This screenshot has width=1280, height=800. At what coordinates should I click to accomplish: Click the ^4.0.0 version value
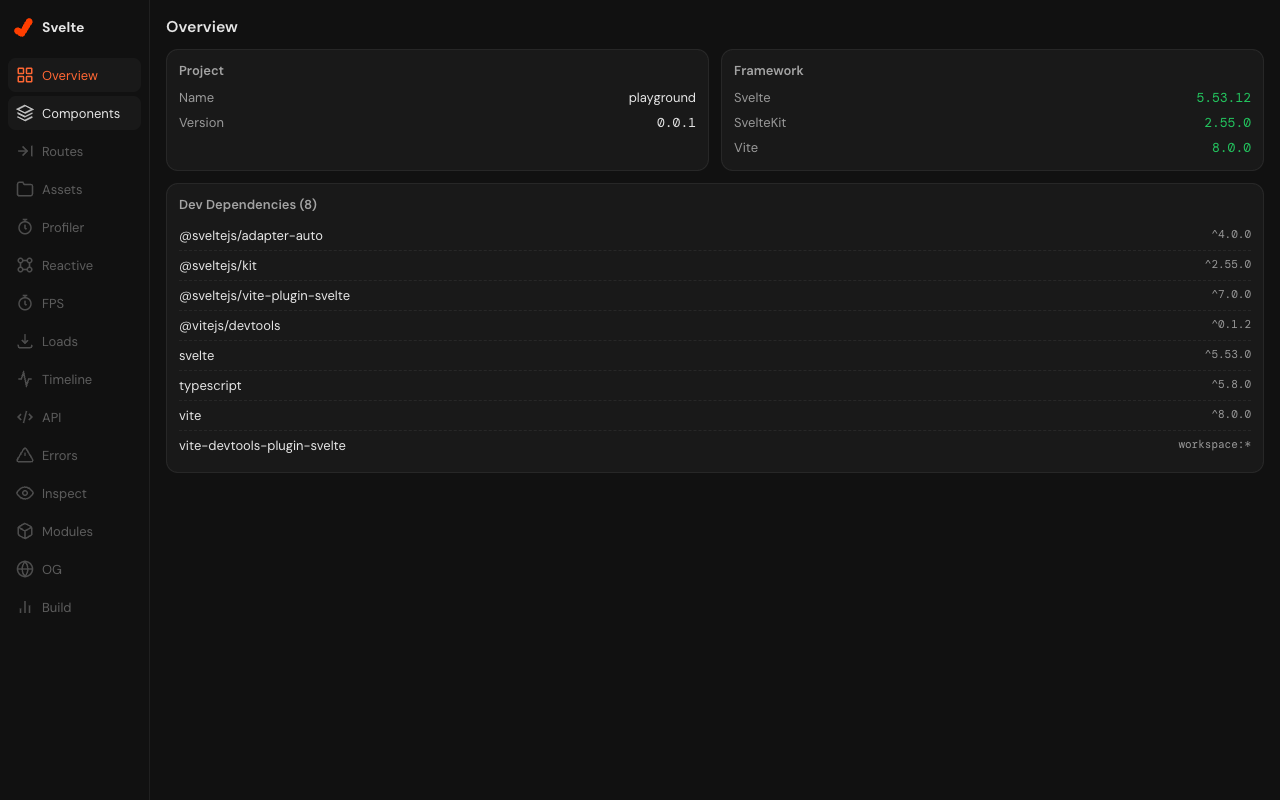pos(1231,235)
